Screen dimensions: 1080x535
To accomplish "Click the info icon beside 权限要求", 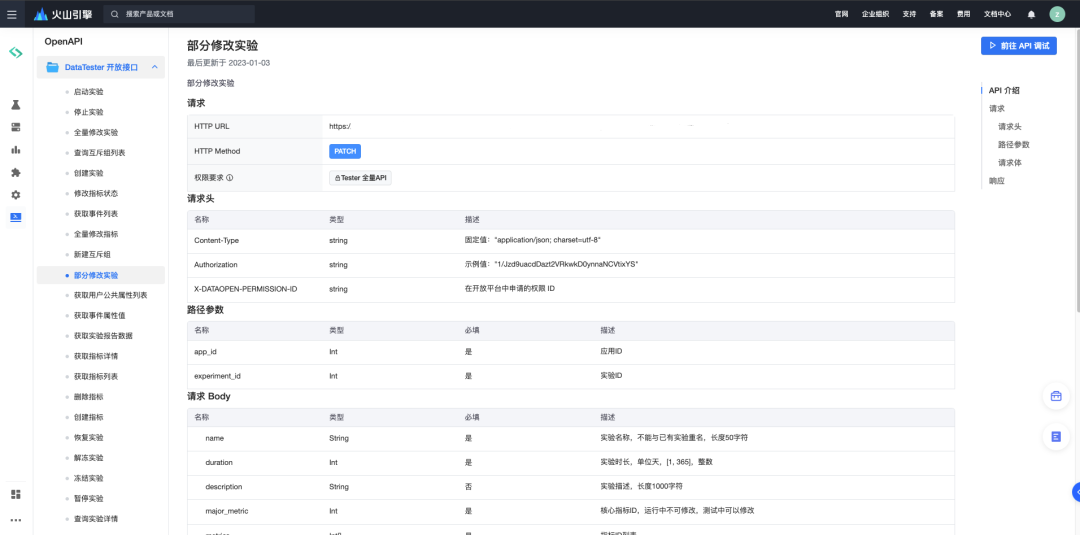I will coord(229,178).
